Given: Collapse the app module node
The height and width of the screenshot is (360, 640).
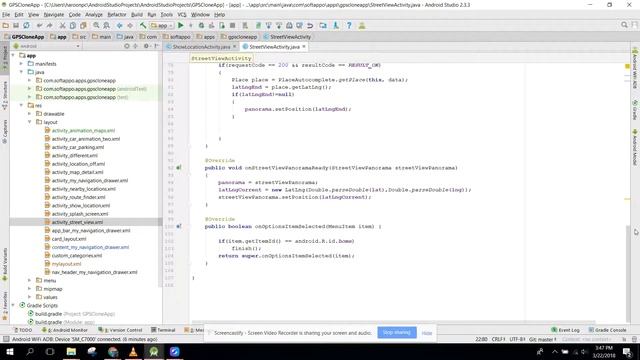Looking at the screenshot, I should click(x=13, y=55).
